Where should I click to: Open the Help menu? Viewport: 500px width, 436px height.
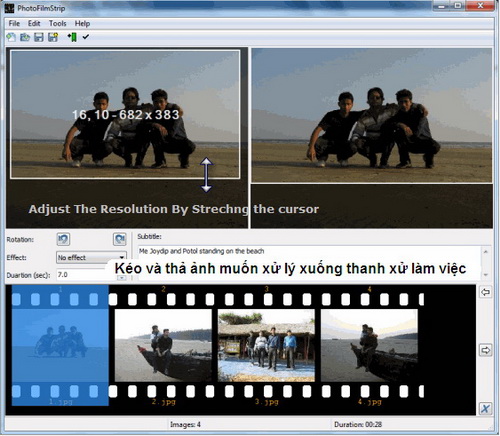[82, 23]
